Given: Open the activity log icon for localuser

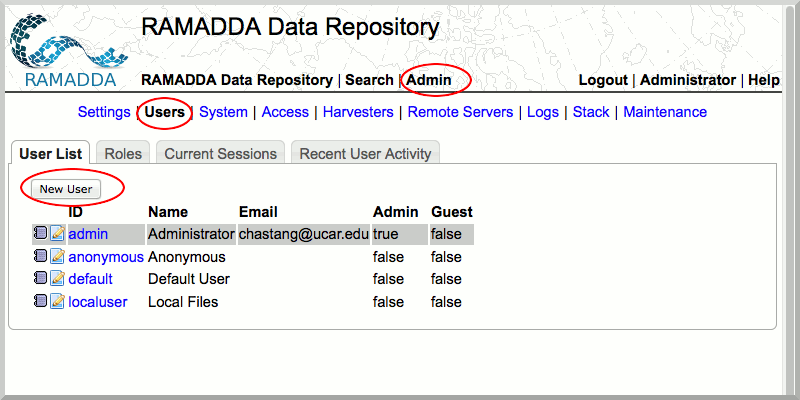Looking at the screenshot, I should pyautogui.click(x=40, y=302).
